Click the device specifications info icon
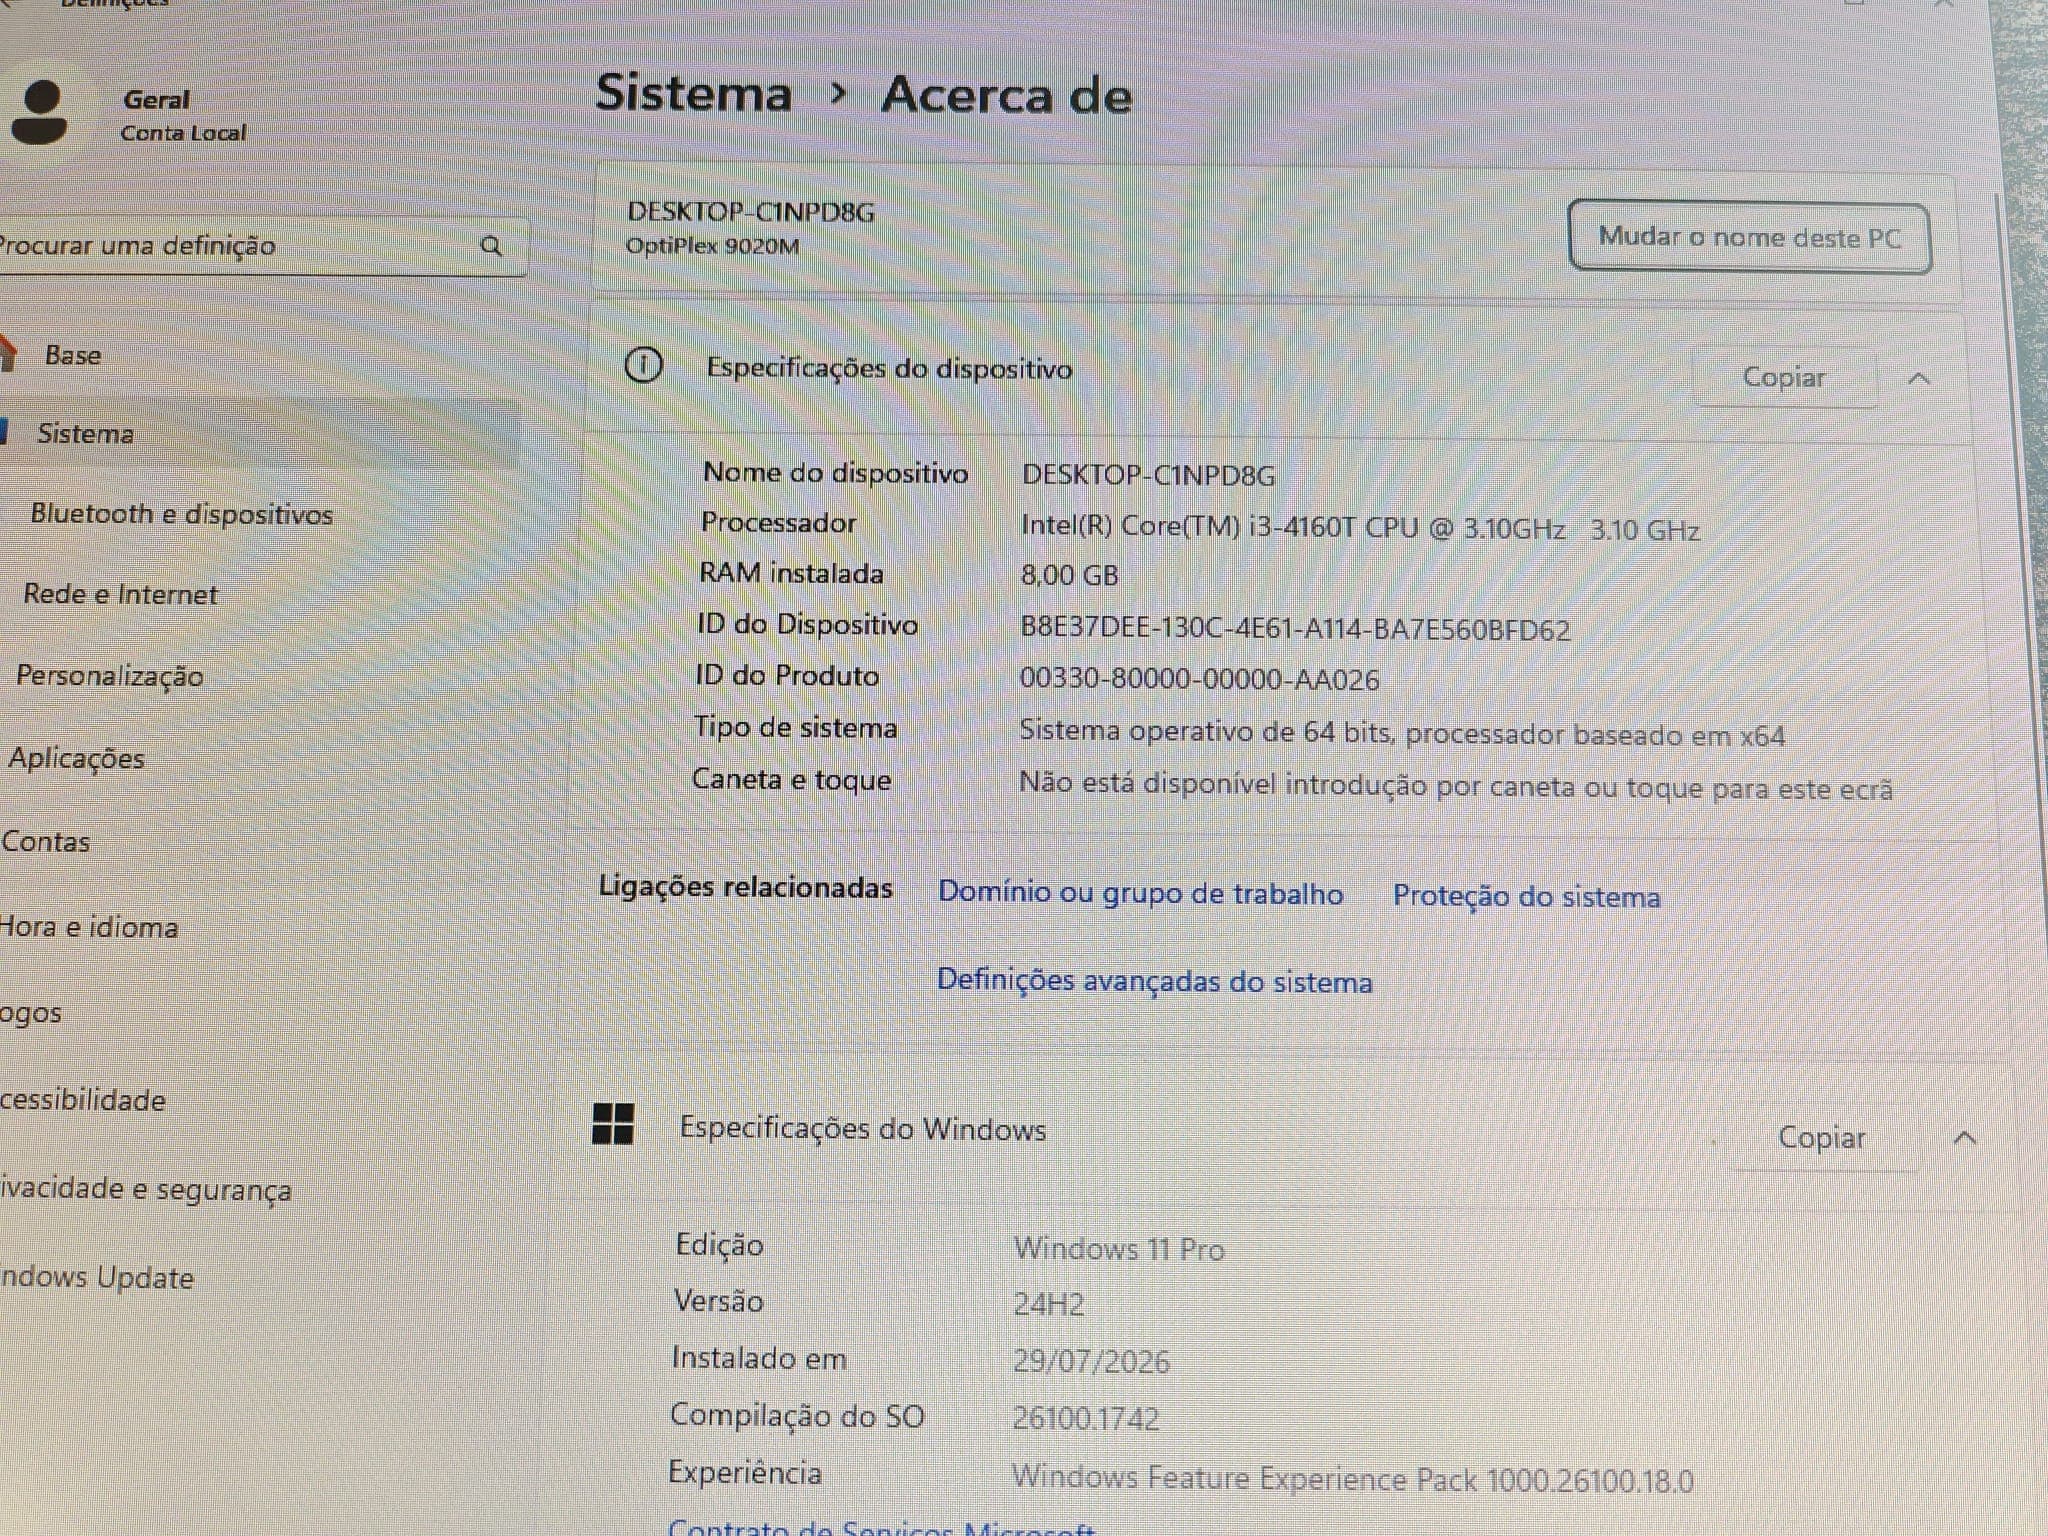This screenshot has width=2048, height=1536. 643,365
